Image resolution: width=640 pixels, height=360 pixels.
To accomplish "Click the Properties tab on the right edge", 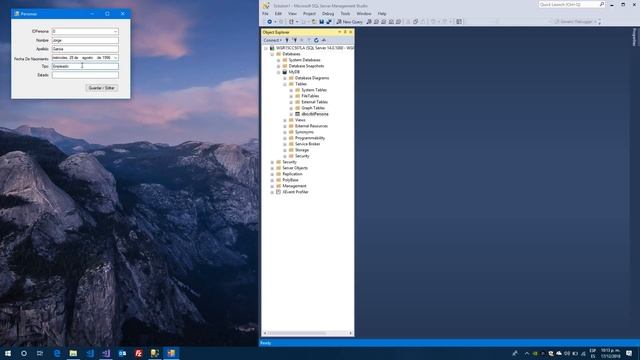I will point(634,37).
